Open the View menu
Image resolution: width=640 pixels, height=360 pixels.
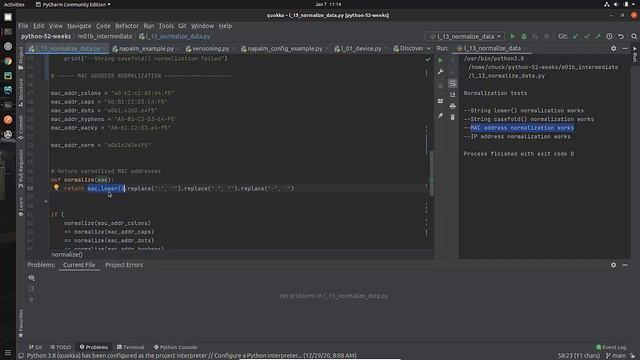pyautogui.click(x=56, y=26)
